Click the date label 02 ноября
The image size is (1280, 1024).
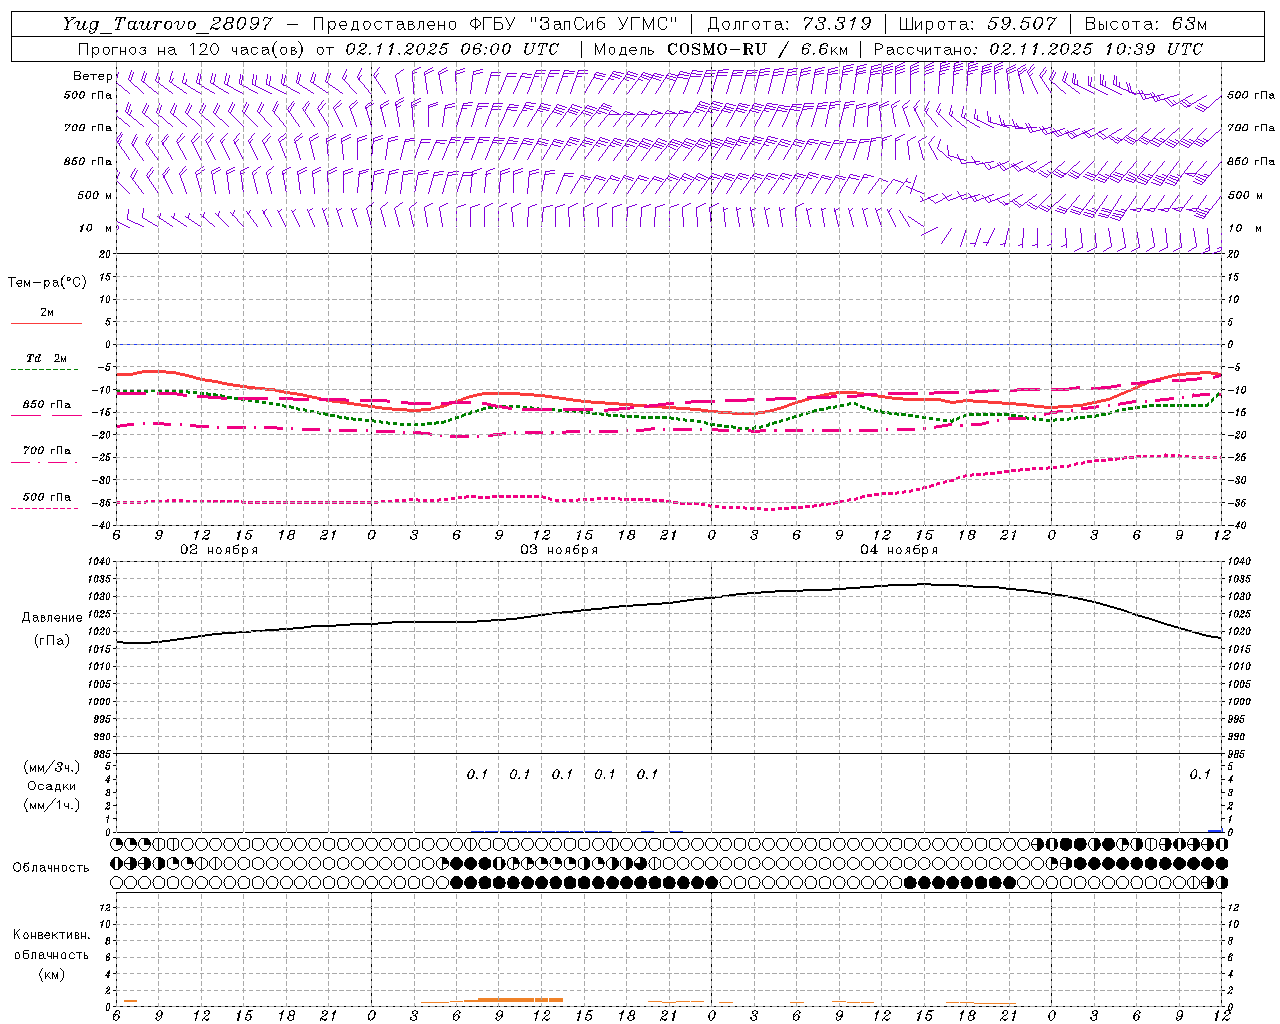tap(219, 550)
